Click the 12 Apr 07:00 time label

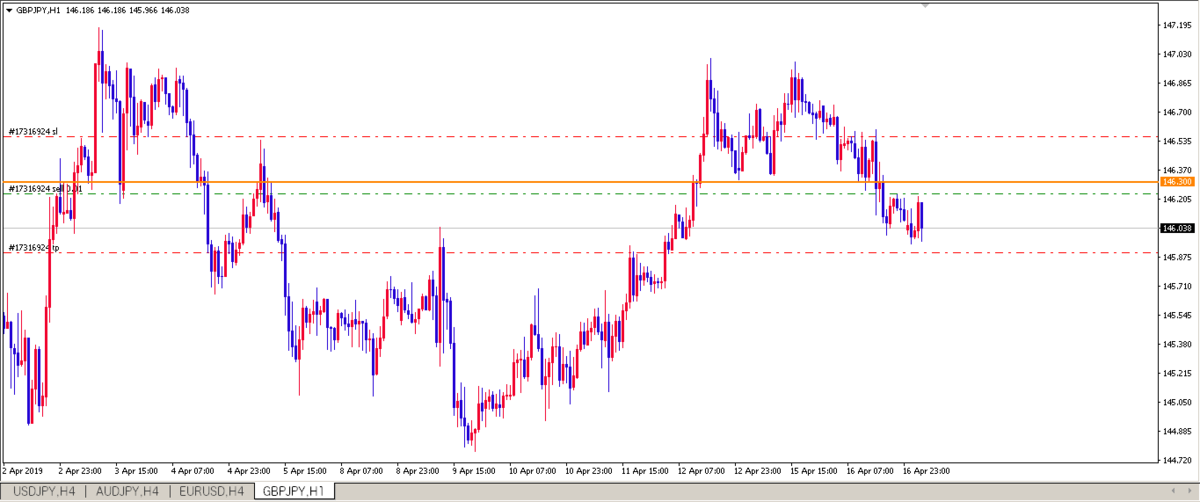click(x=703, y=470)
